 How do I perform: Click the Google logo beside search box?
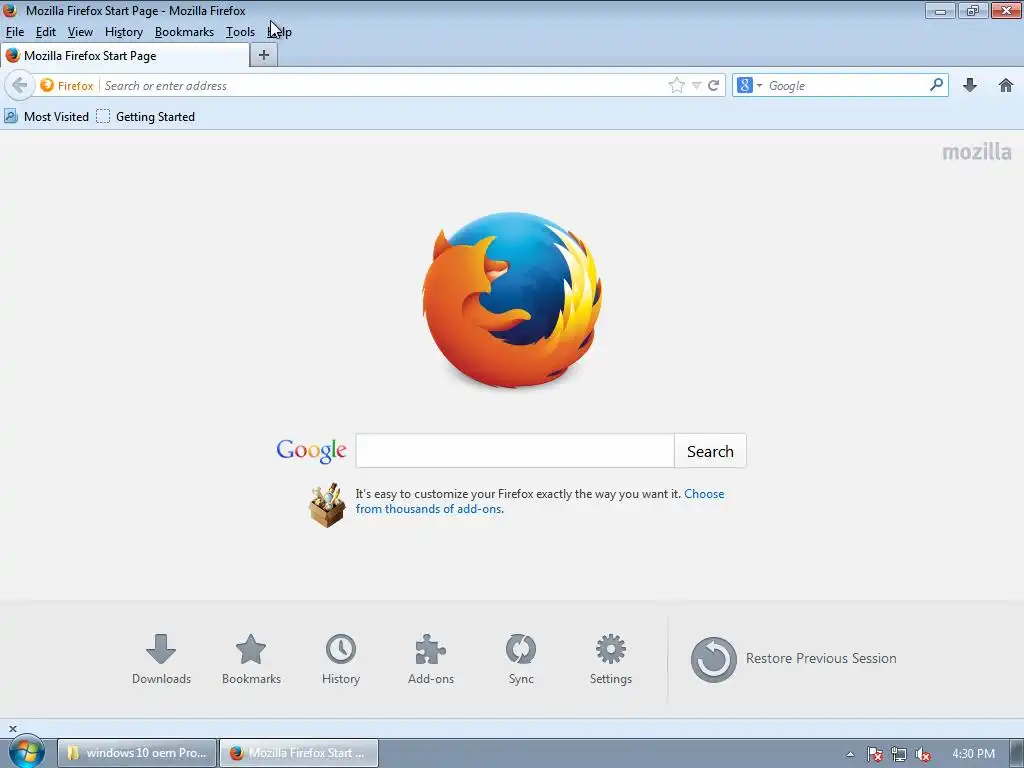tap(312, 451)
